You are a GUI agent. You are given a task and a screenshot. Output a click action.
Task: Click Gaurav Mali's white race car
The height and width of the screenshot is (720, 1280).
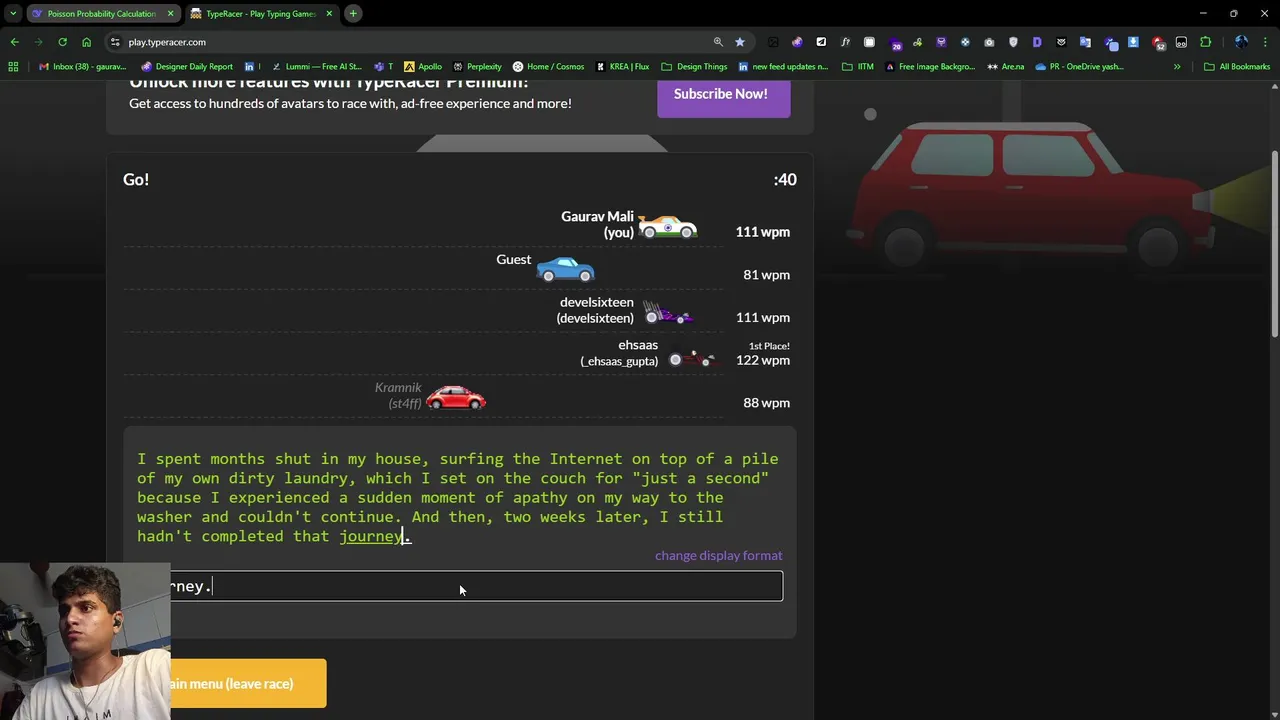coord(667,227)
